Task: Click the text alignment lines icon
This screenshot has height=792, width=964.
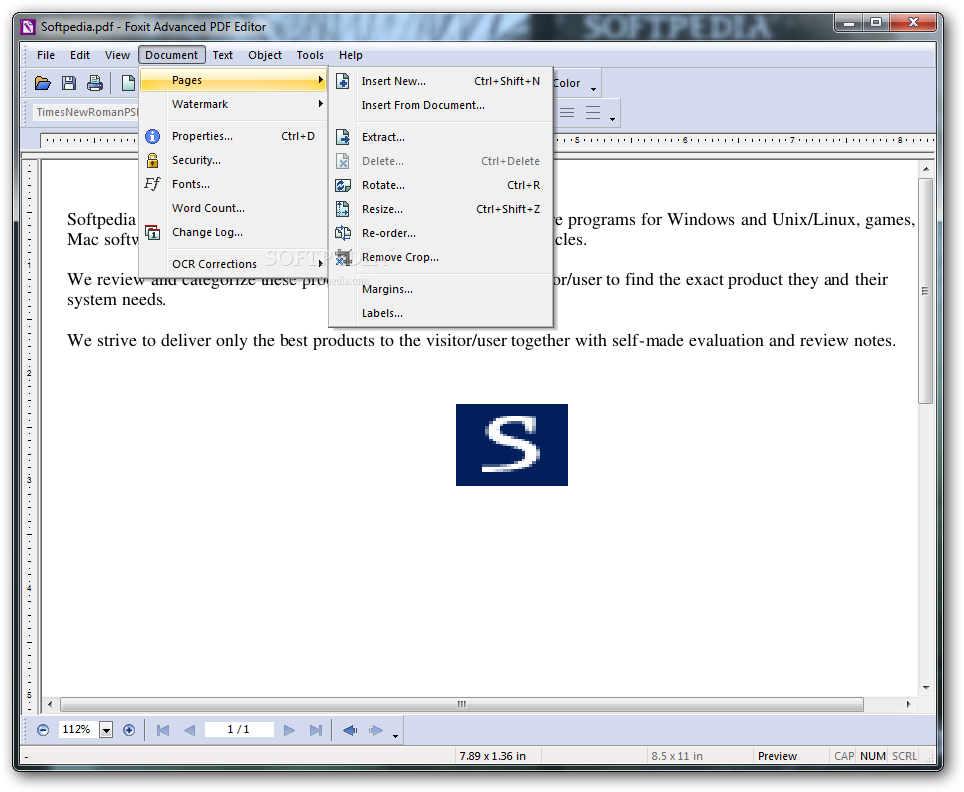Action: (x=567, y=113)
